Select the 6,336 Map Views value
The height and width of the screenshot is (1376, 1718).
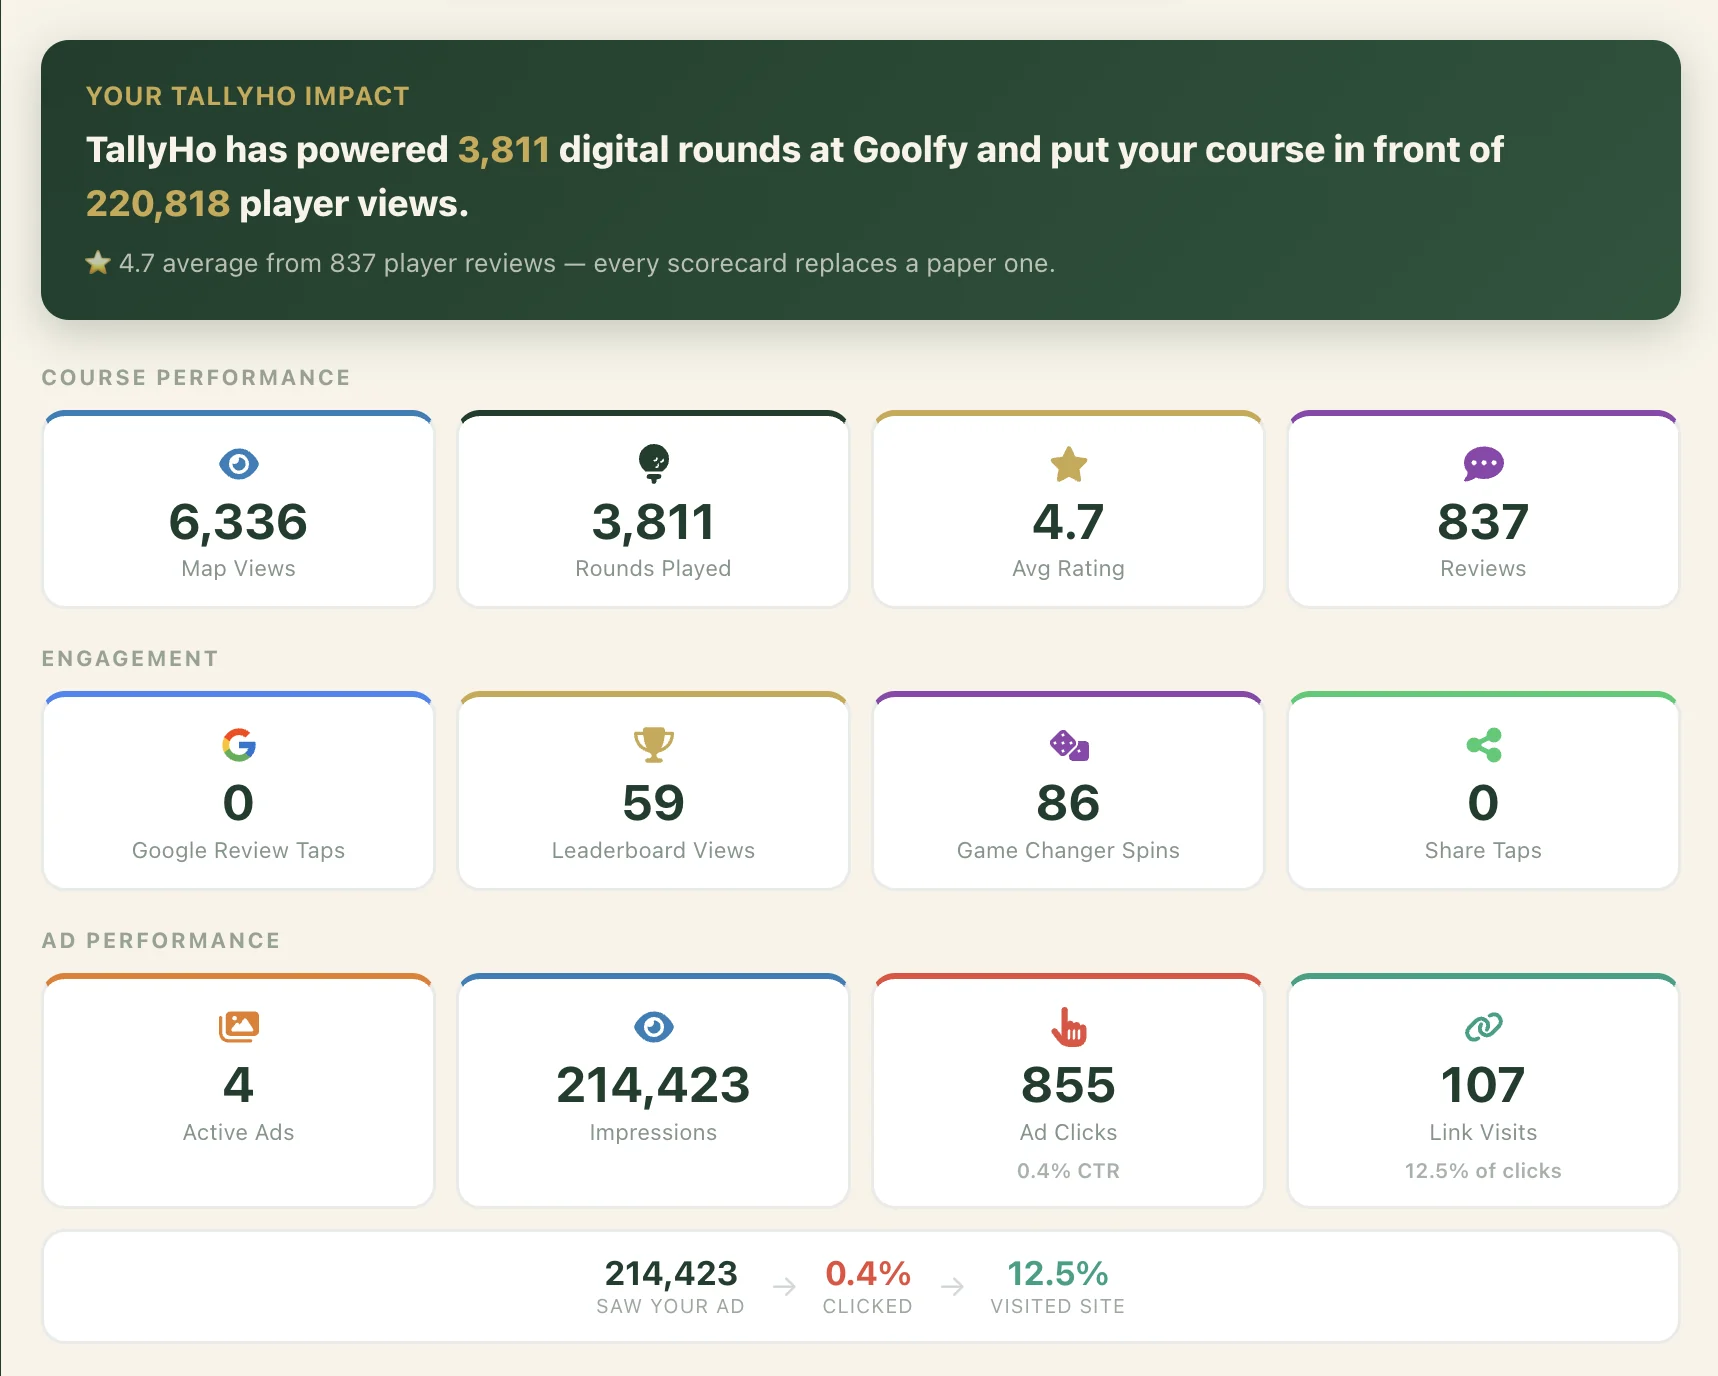pyautogui.click(x=238, y=522)
